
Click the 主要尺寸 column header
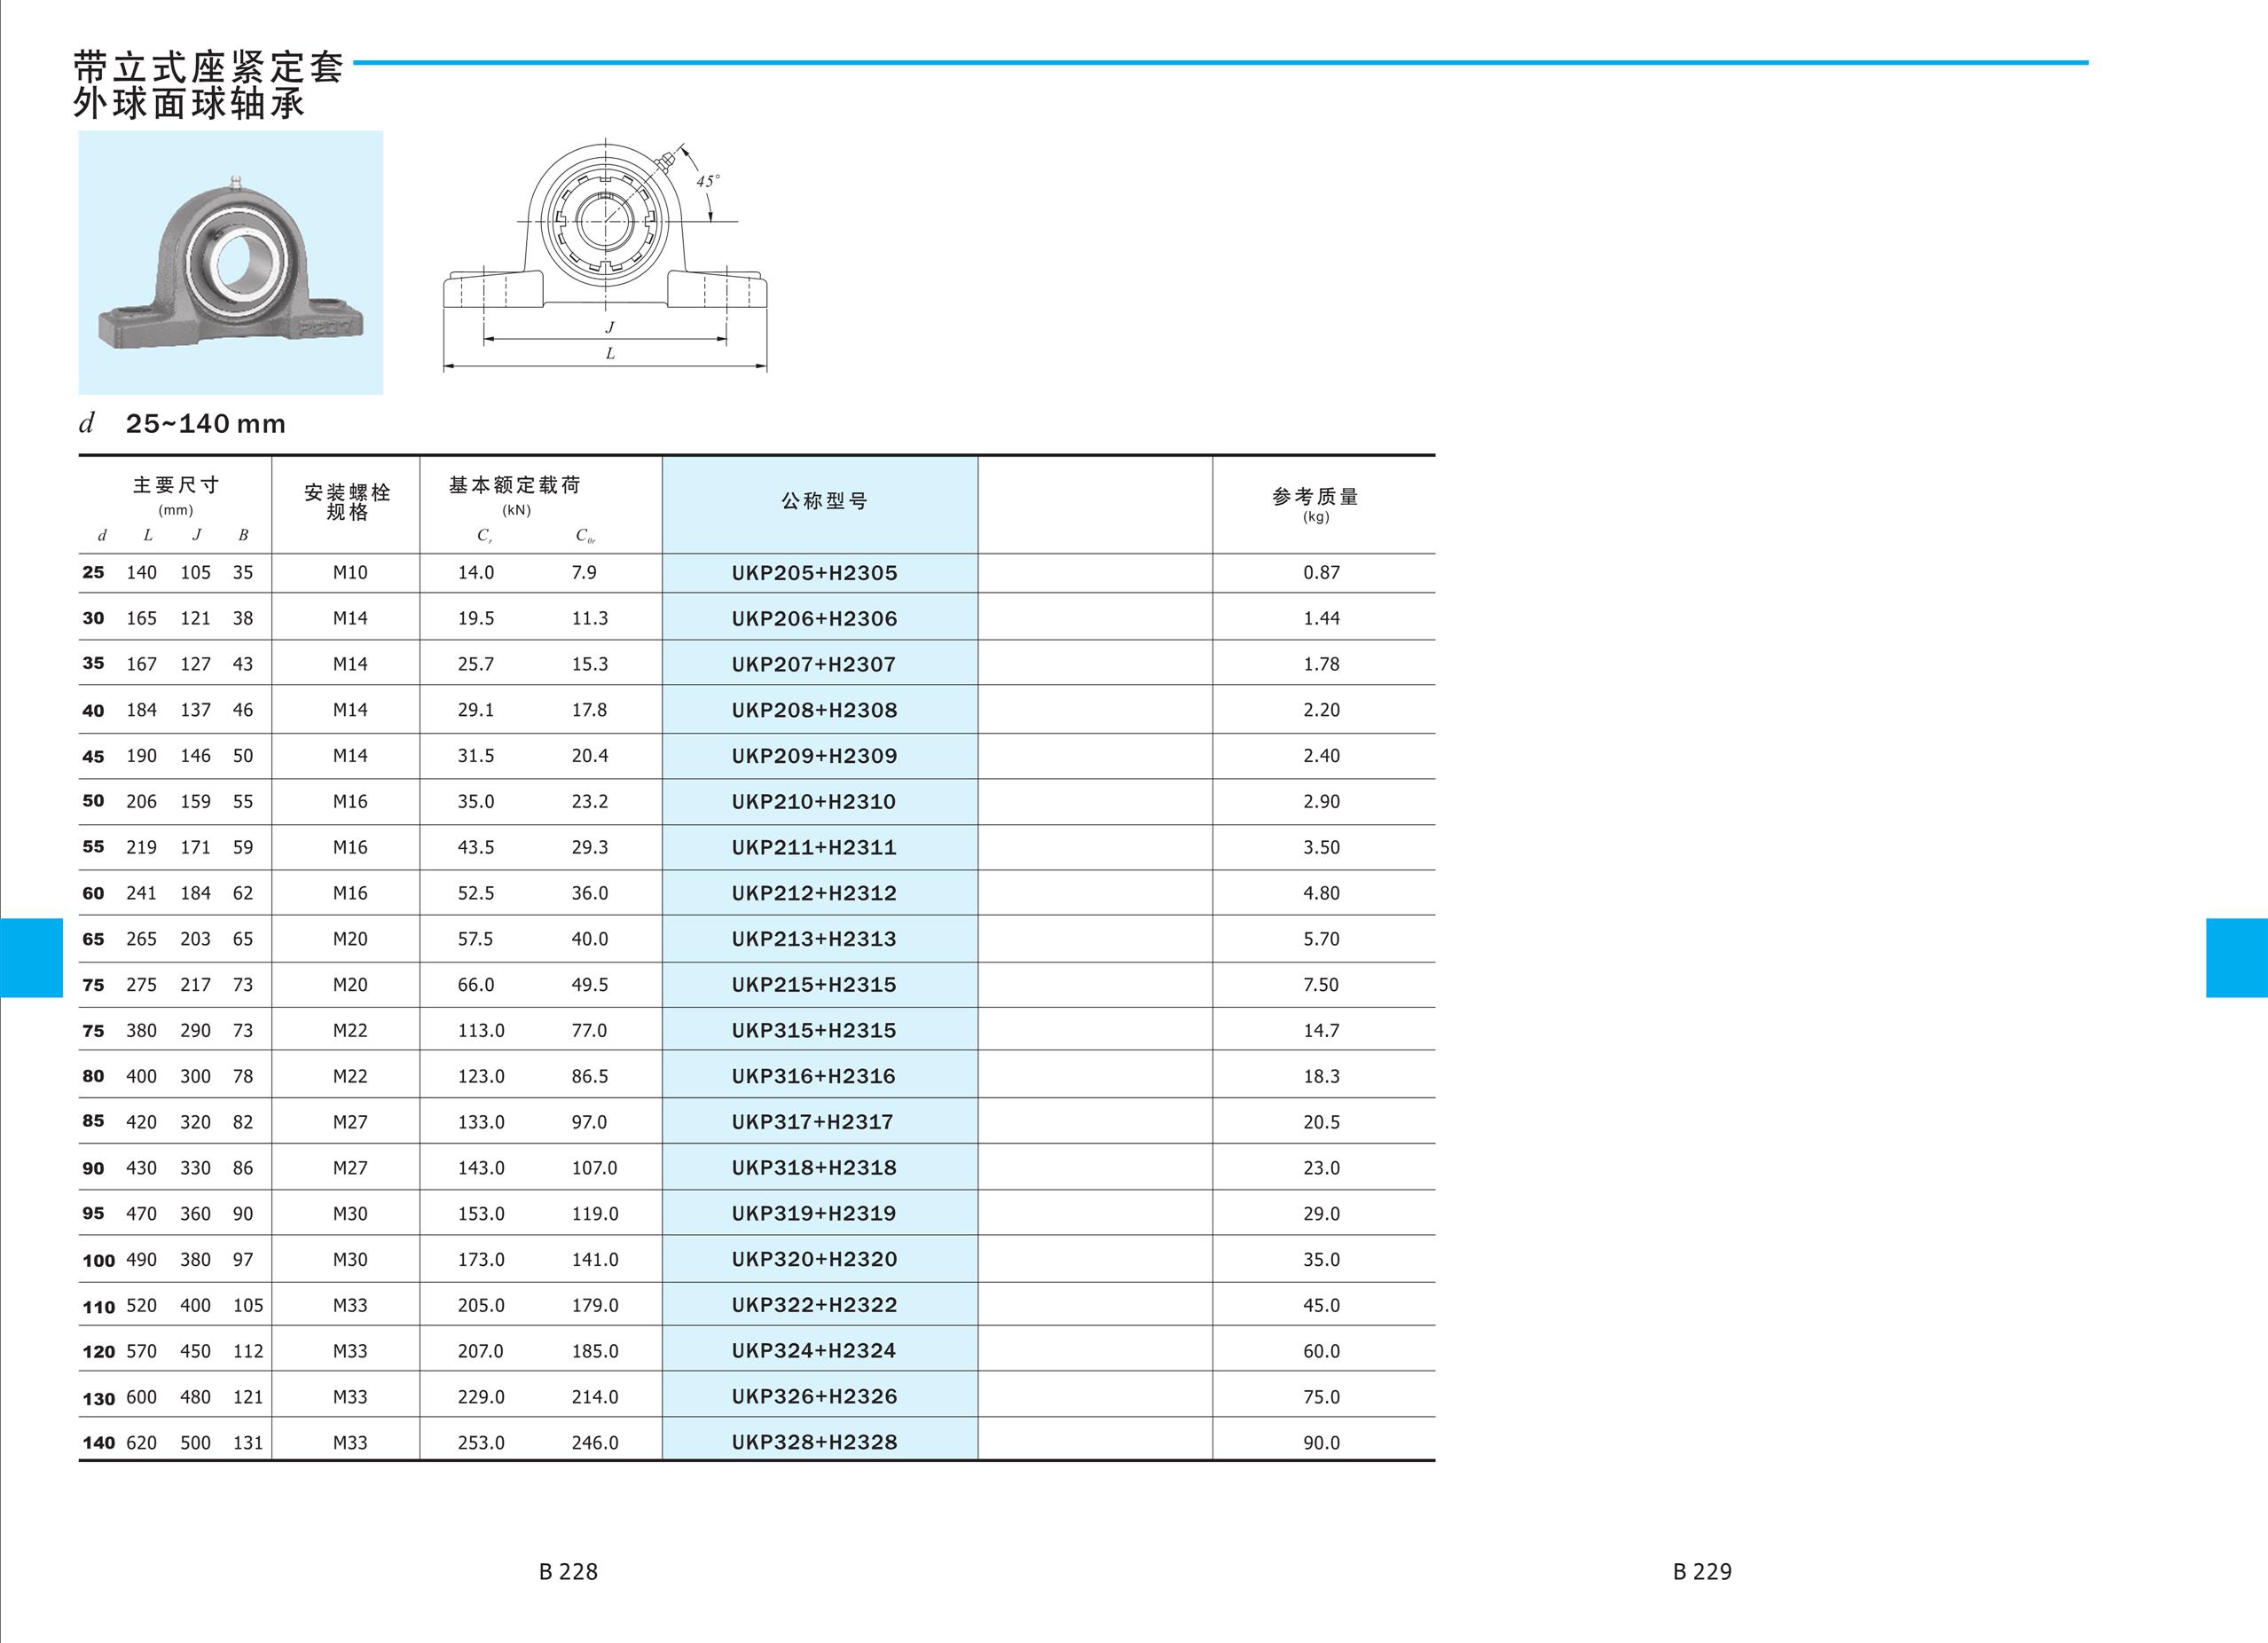pos(176,486)
